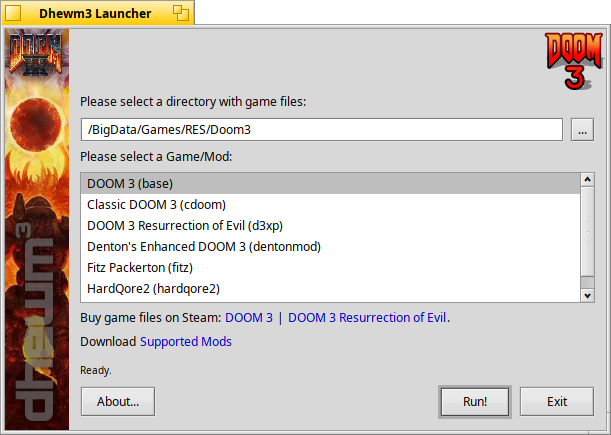Select Classic DOOM 3 (cdoom)

pyautogui.click(x=330, y=205)
